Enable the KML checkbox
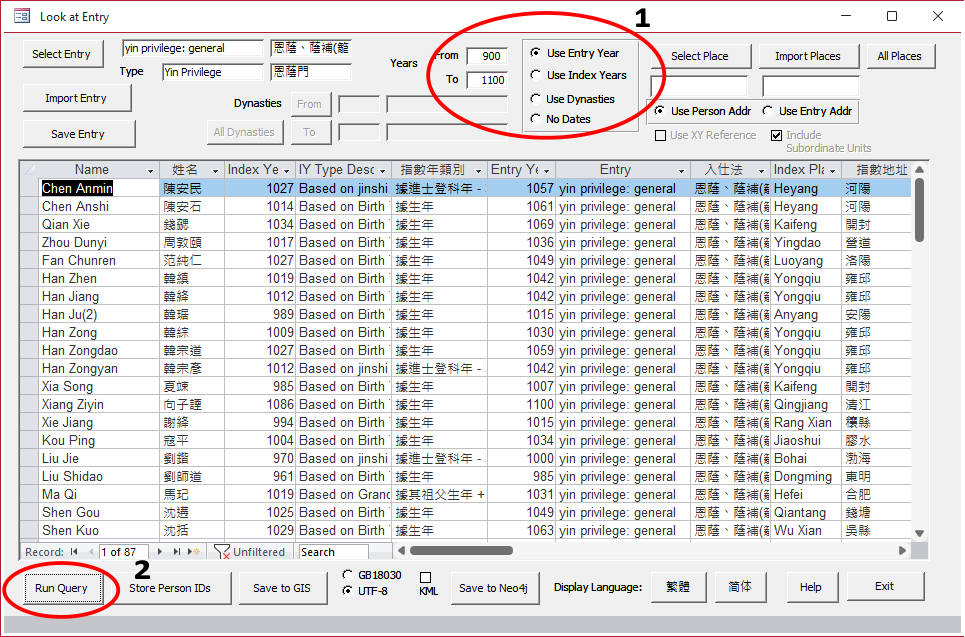The image size is (965, 637). (425, 577)
